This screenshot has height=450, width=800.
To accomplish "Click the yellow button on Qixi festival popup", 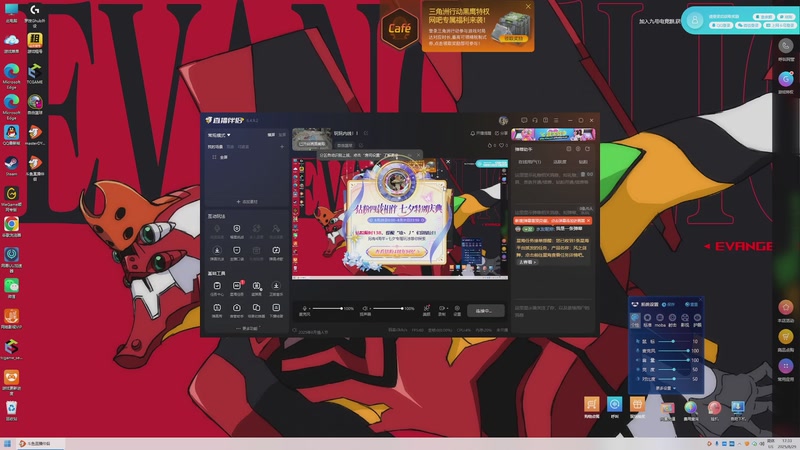I will click(396, 252).
